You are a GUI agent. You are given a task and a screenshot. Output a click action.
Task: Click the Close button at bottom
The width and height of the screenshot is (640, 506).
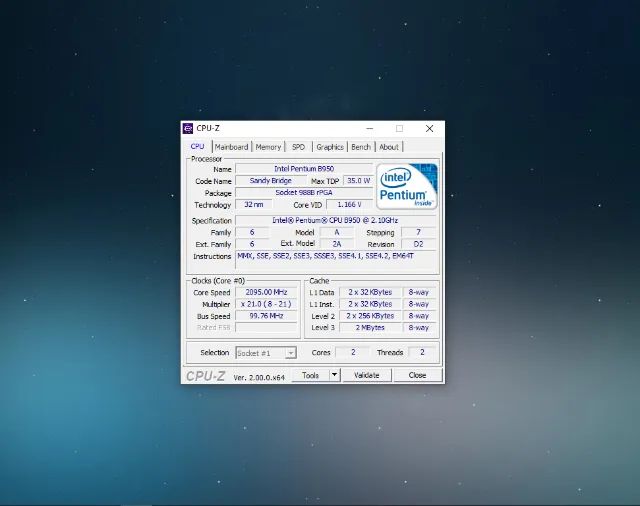[x=417, y=375]
